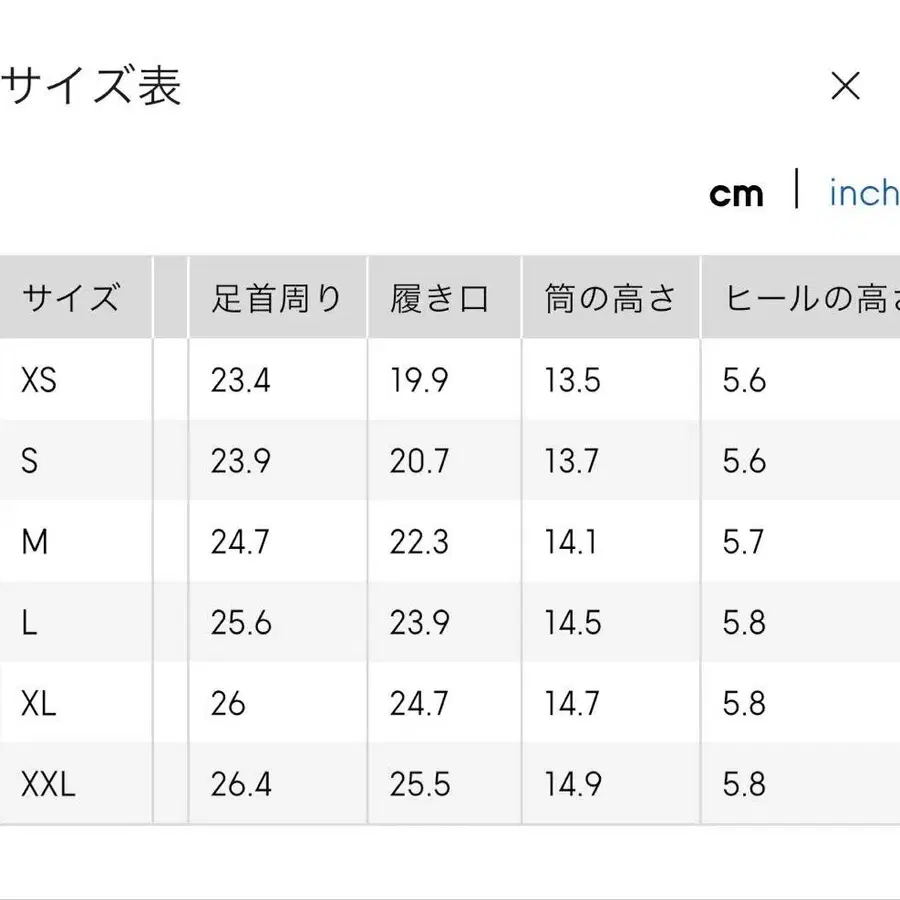Select the XXL size row label
Image resolution: width=900 pixels, height=900 pixels.
44,784
